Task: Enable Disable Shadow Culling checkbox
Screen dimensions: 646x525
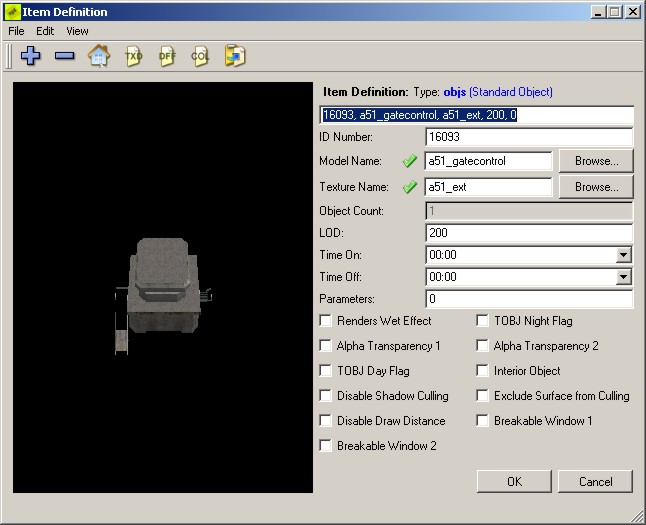Action: point(325,396)
